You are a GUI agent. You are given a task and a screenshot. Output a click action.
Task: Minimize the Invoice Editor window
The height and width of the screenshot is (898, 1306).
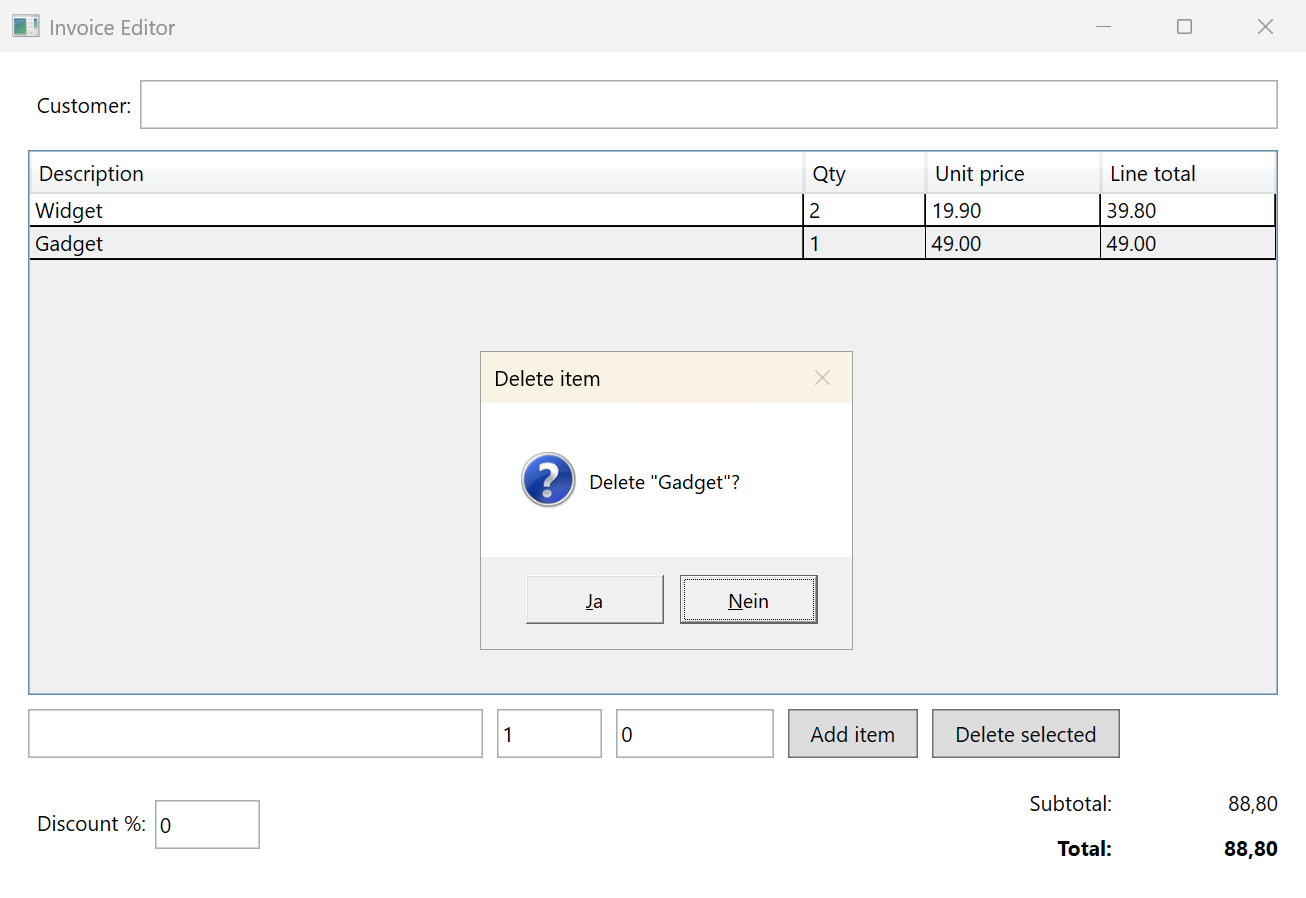pyautogui.click(x=1104, y=27)
